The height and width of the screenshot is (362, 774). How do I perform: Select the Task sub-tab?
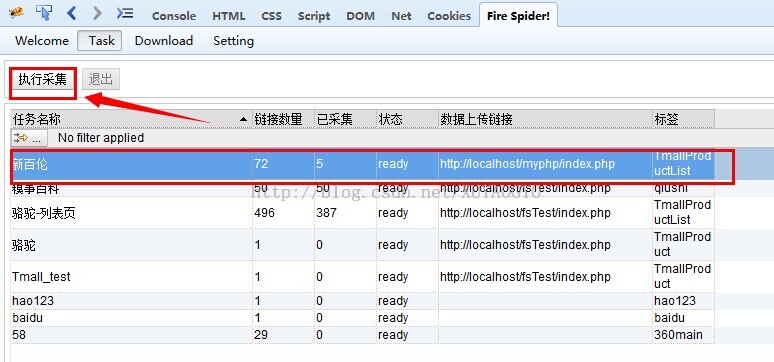100,40
